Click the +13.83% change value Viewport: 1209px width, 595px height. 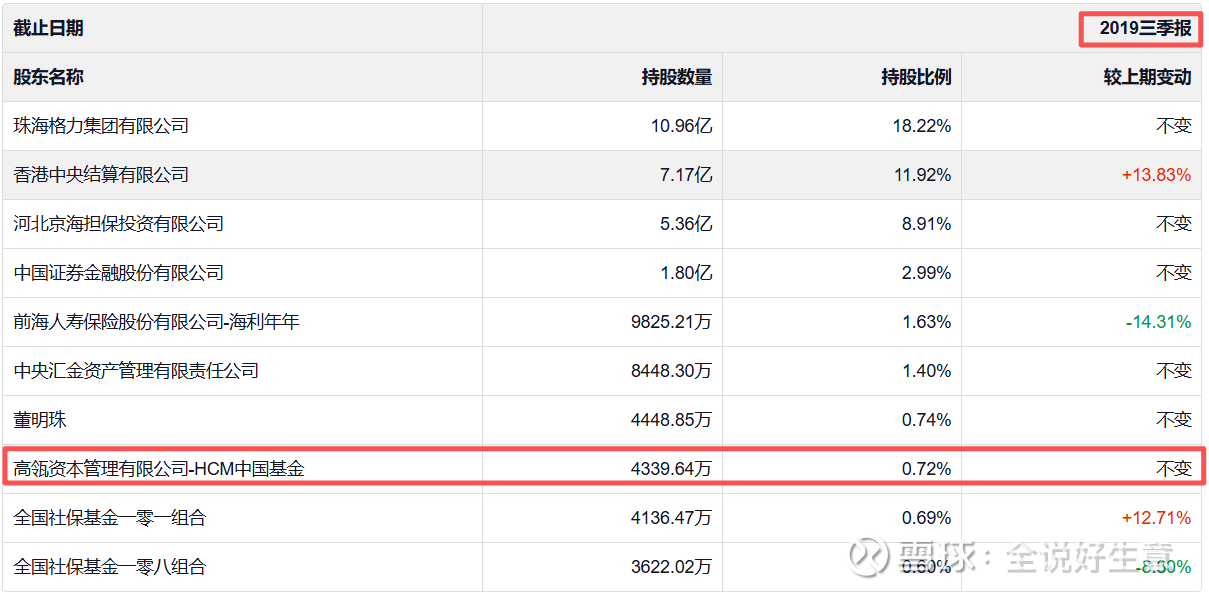[1156, 175]
